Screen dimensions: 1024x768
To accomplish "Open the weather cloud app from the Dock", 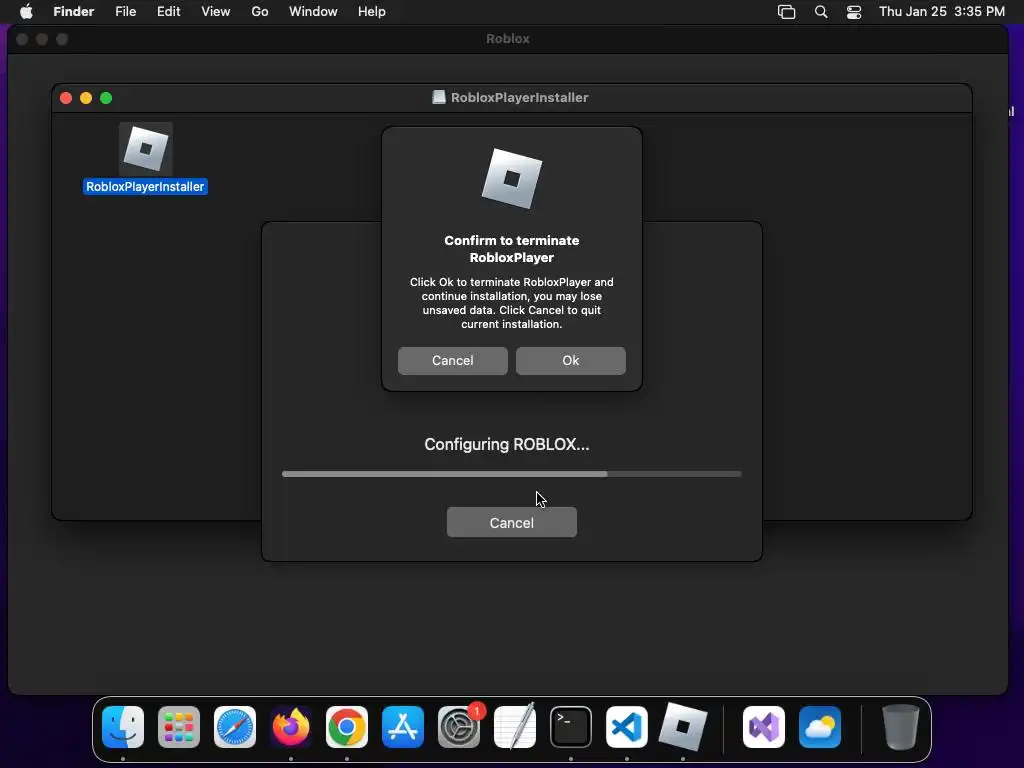I will coord(820,727).
